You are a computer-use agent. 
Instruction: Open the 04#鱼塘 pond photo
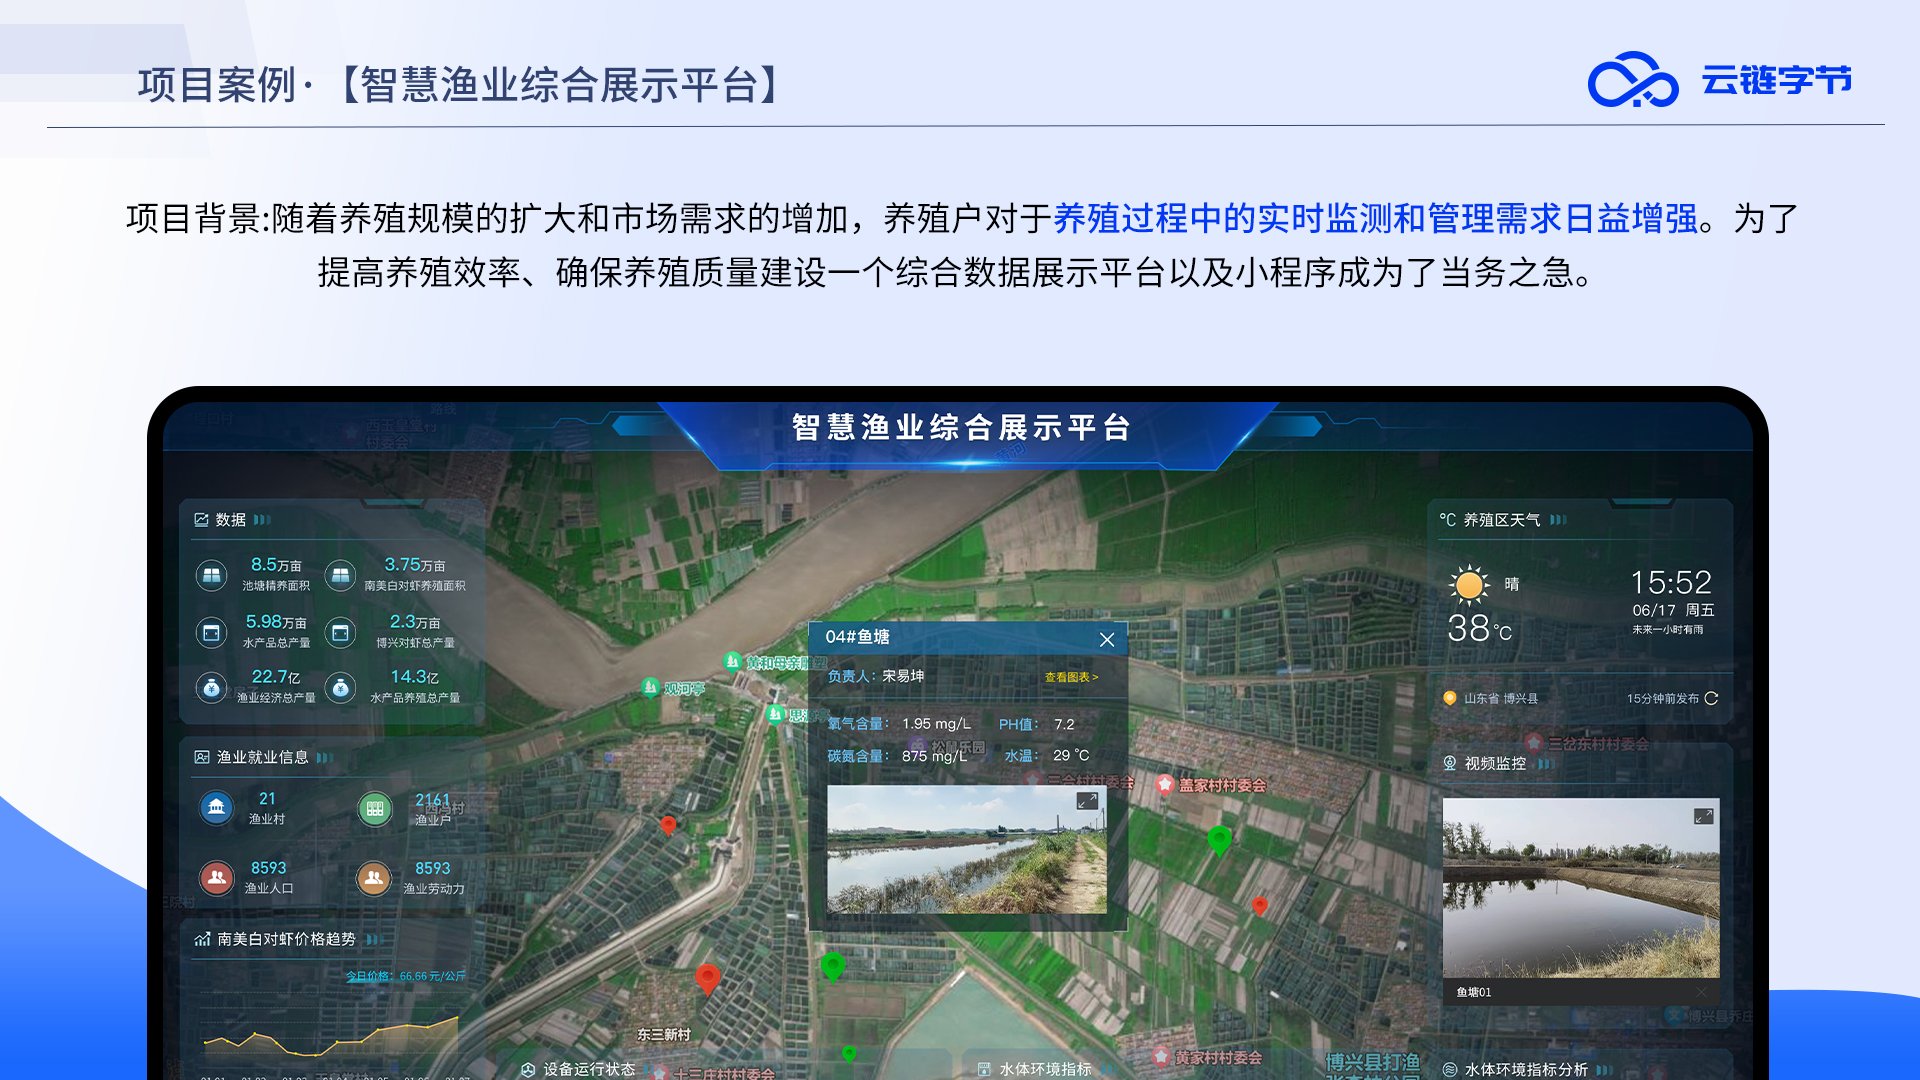tap(966, 849)
